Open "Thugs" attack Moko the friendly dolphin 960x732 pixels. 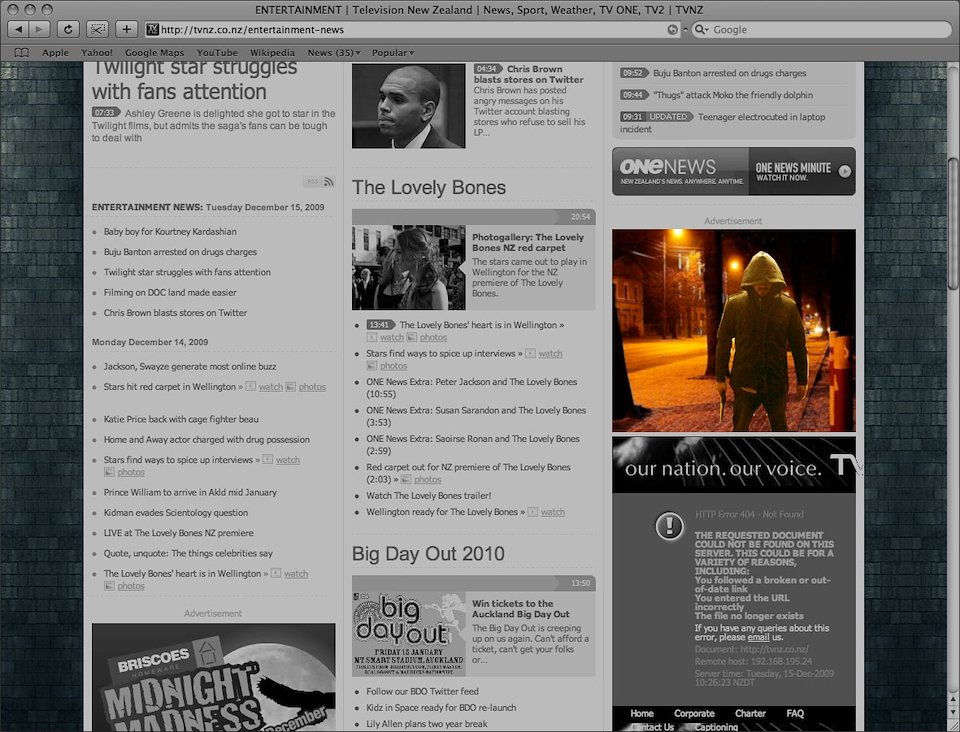(733, 95)
